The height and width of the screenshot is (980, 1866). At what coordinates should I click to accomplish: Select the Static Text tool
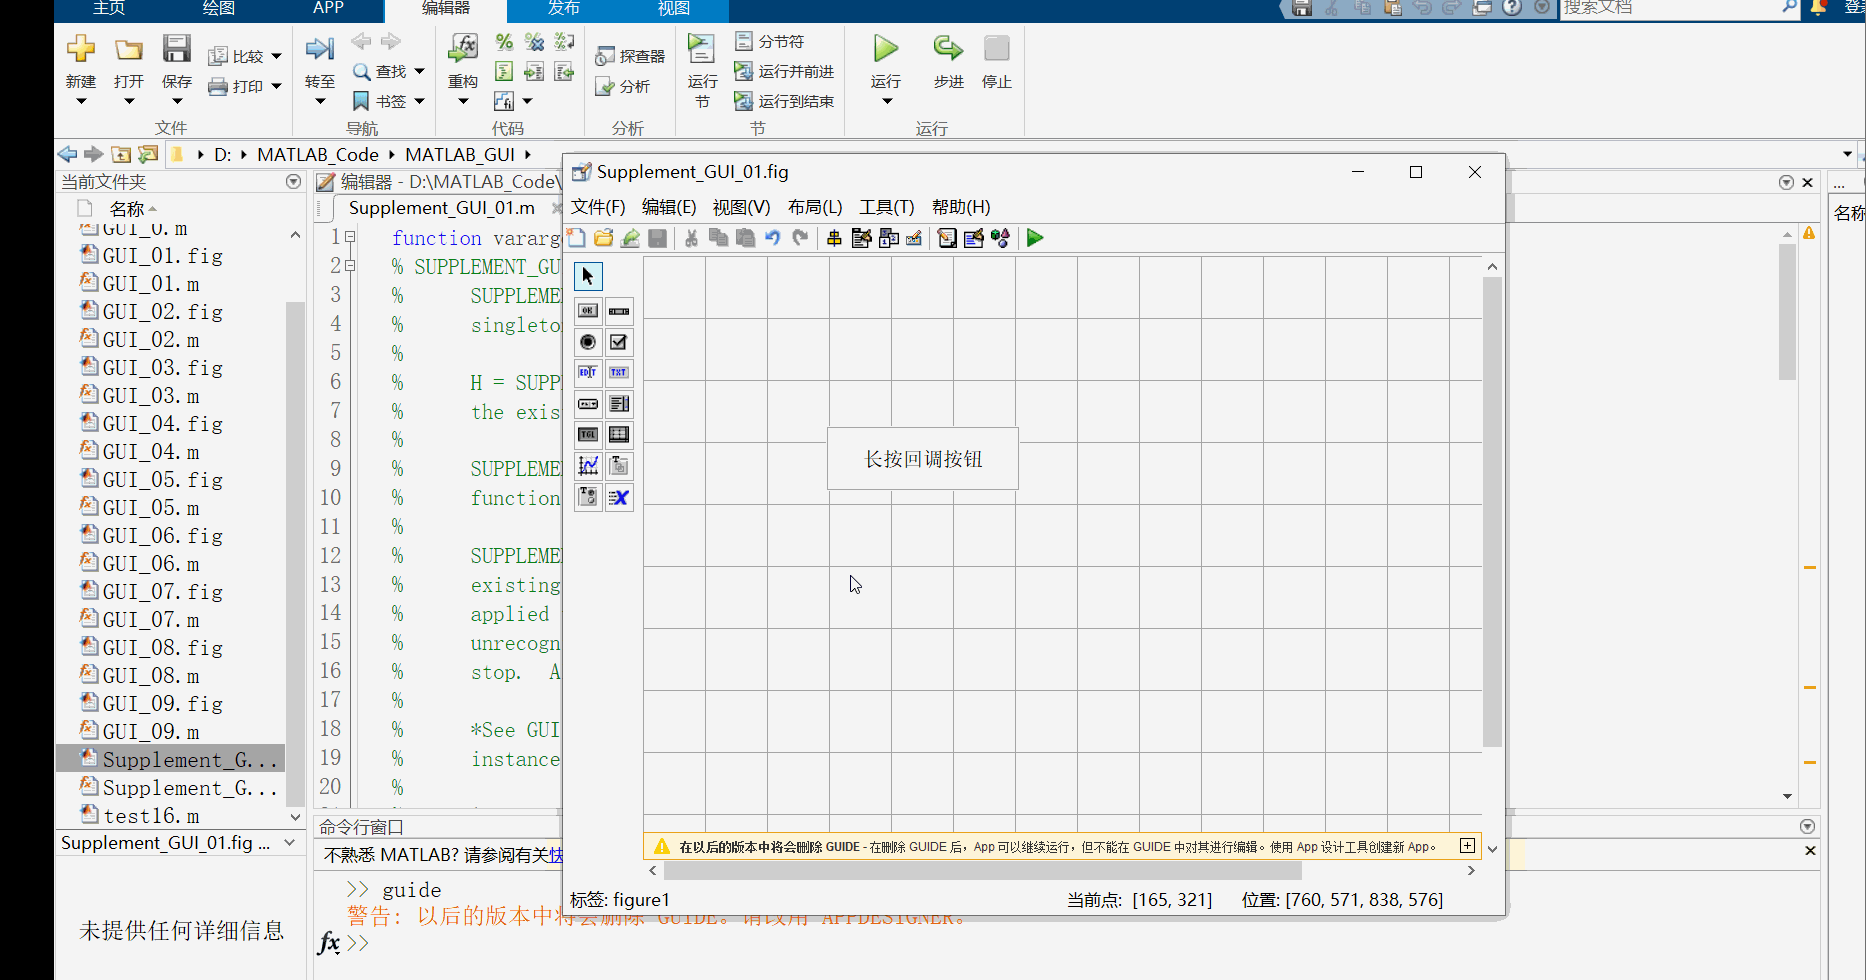pyautogui.click(x=619, y=372)
